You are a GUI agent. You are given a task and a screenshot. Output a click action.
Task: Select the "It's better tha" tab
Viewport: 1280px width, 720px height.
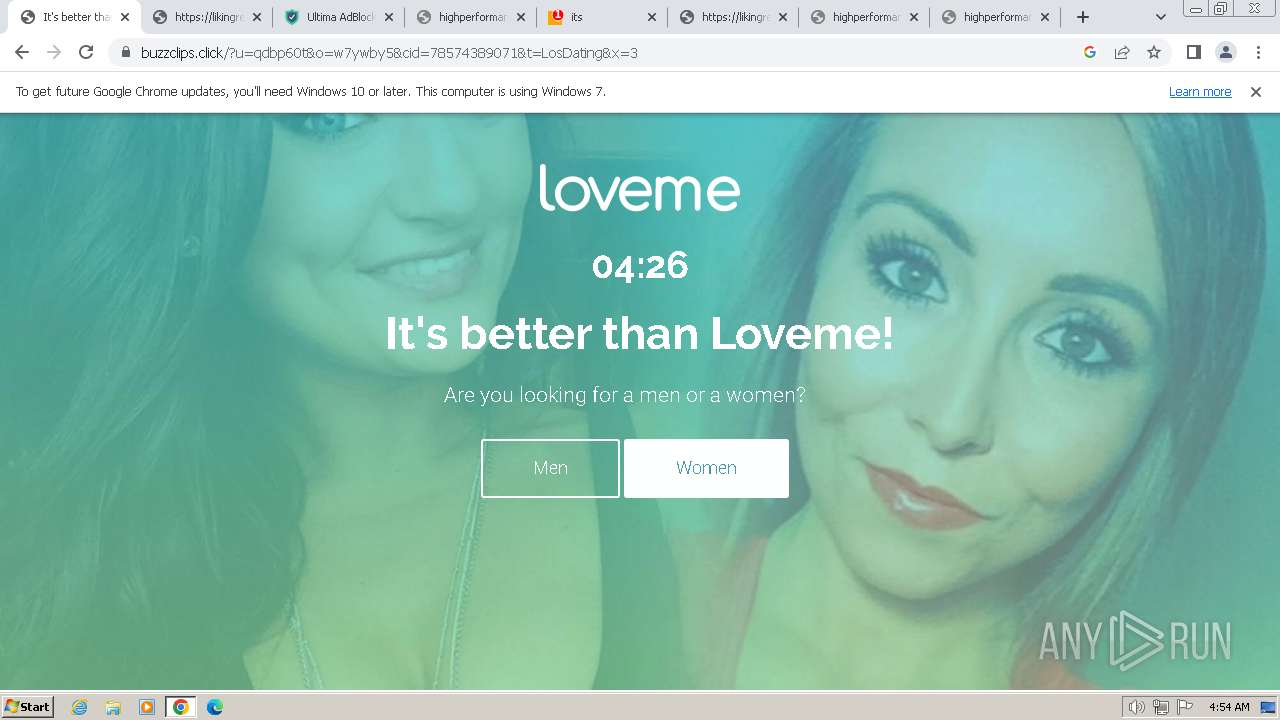pyautogui.click(x=75, y=17)
